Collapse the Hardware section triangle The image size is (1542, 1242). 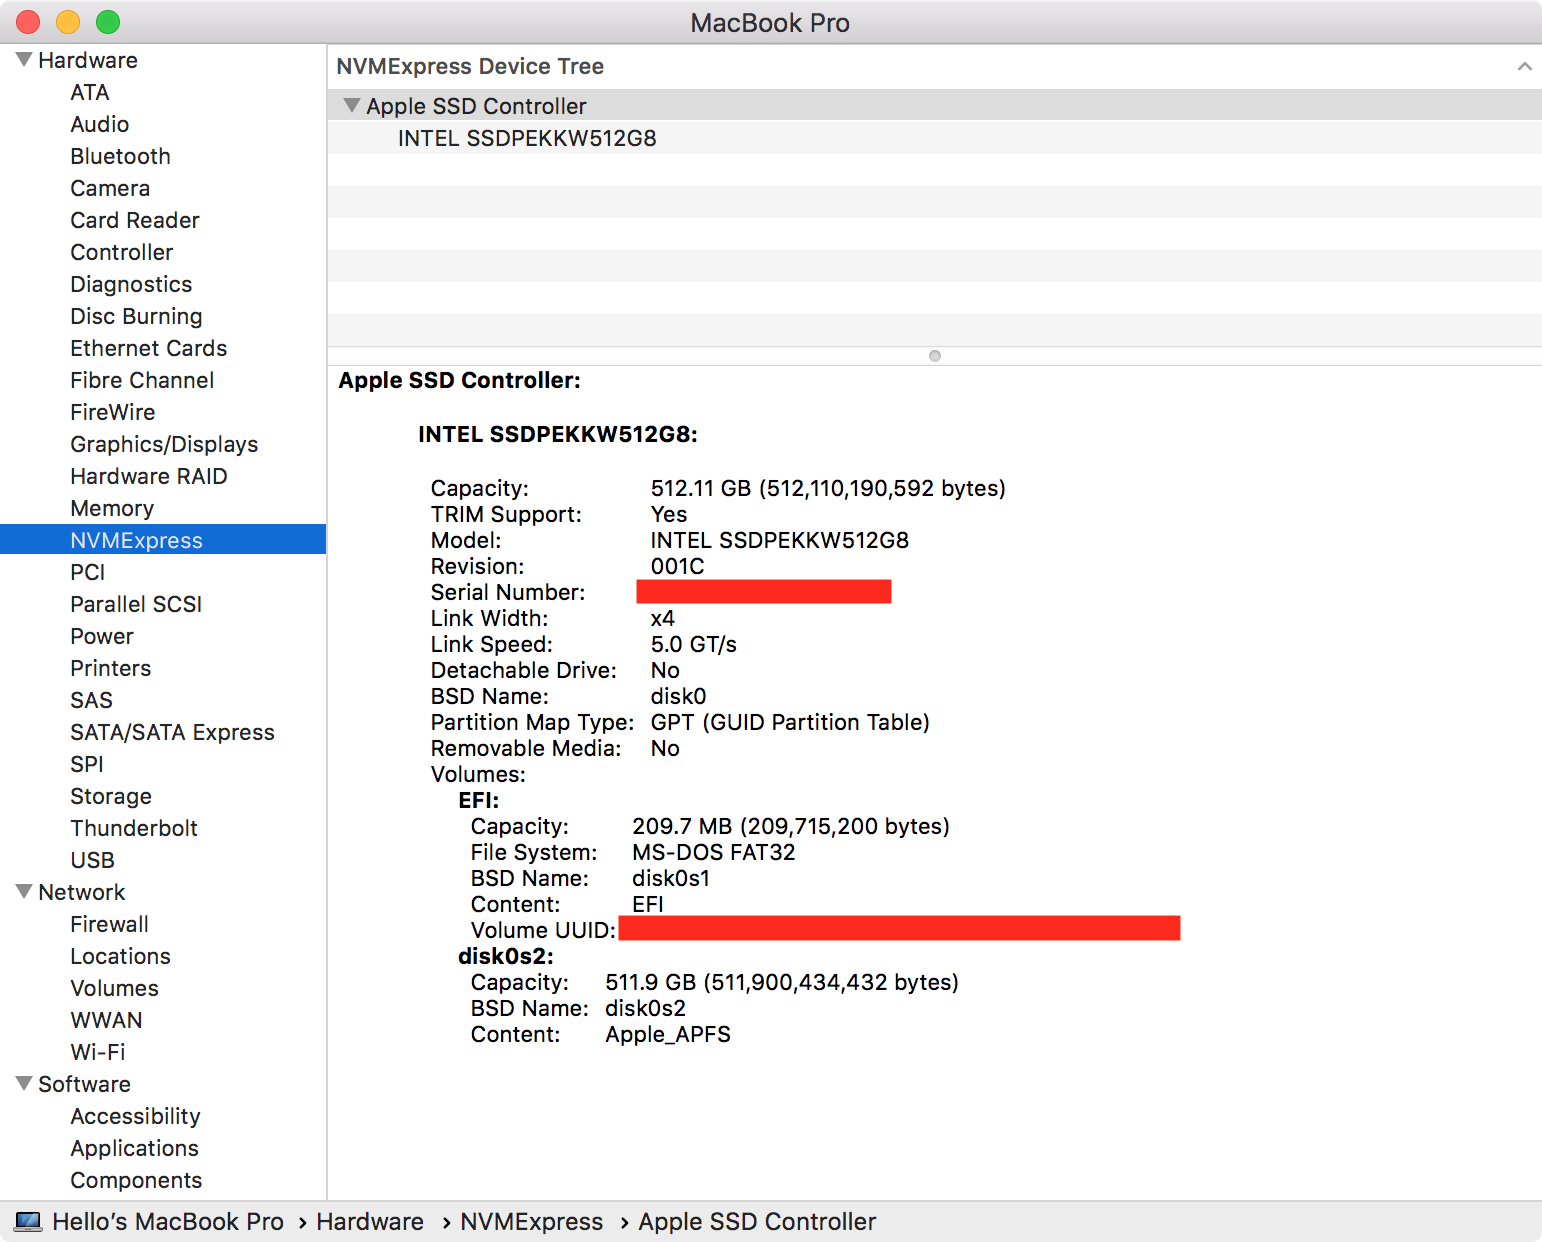tap(24, 60)
